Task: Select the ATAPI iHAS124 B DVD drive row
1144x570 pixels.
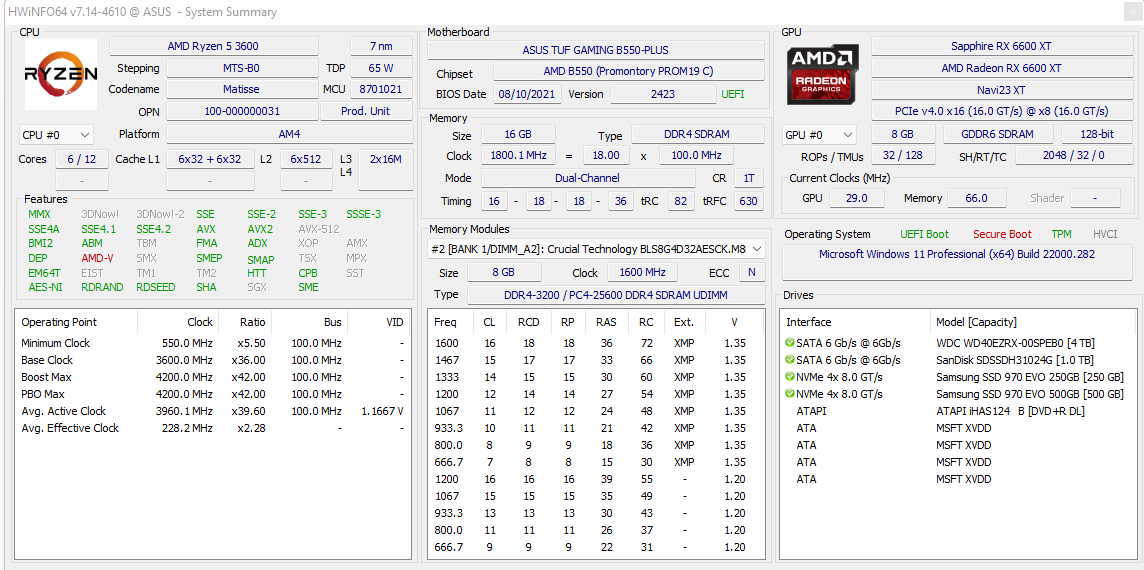Action: [957, 411]
